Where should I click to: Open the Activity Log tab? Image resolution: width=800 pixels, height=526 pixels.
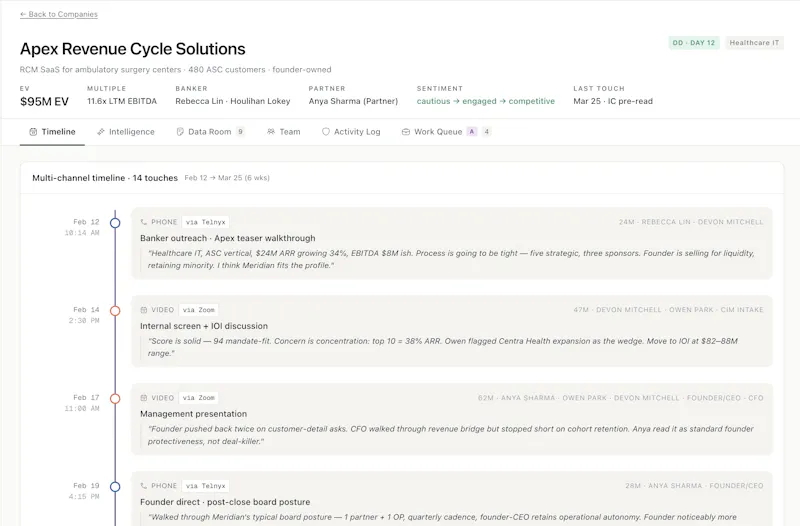coord(351,132)
